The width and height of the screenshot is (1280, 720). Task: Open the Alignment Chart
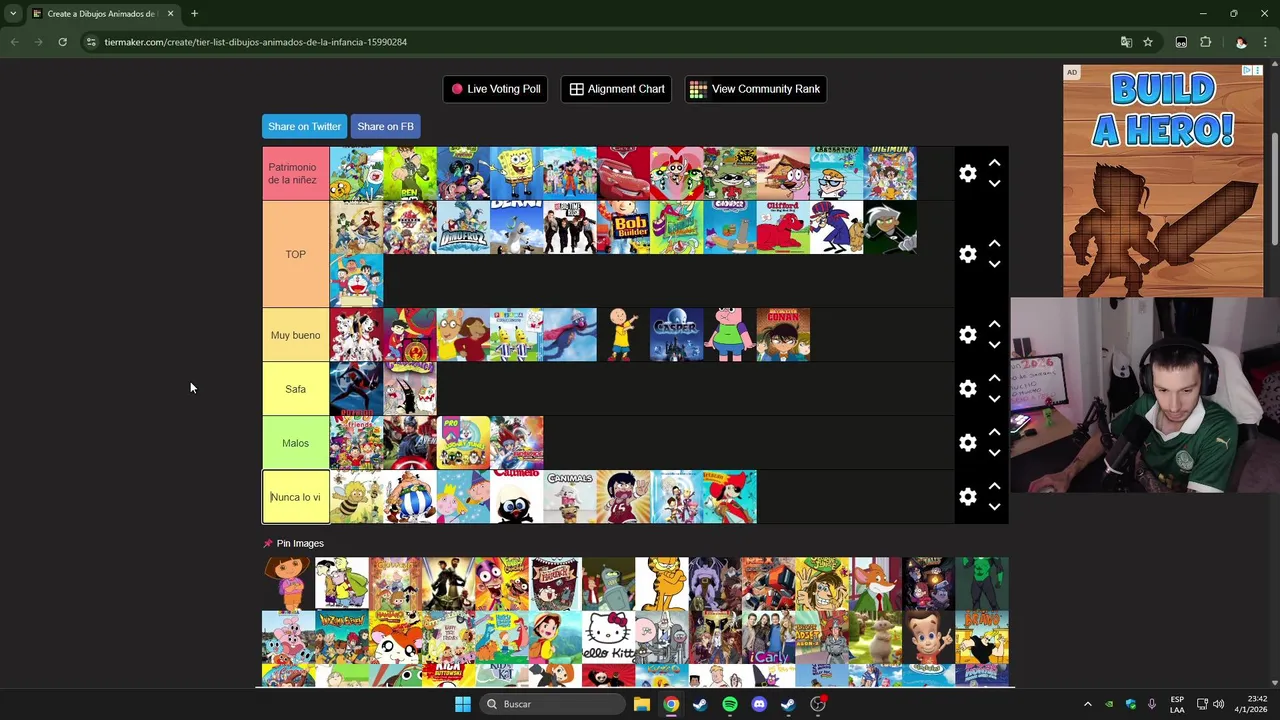coord(617,89)
